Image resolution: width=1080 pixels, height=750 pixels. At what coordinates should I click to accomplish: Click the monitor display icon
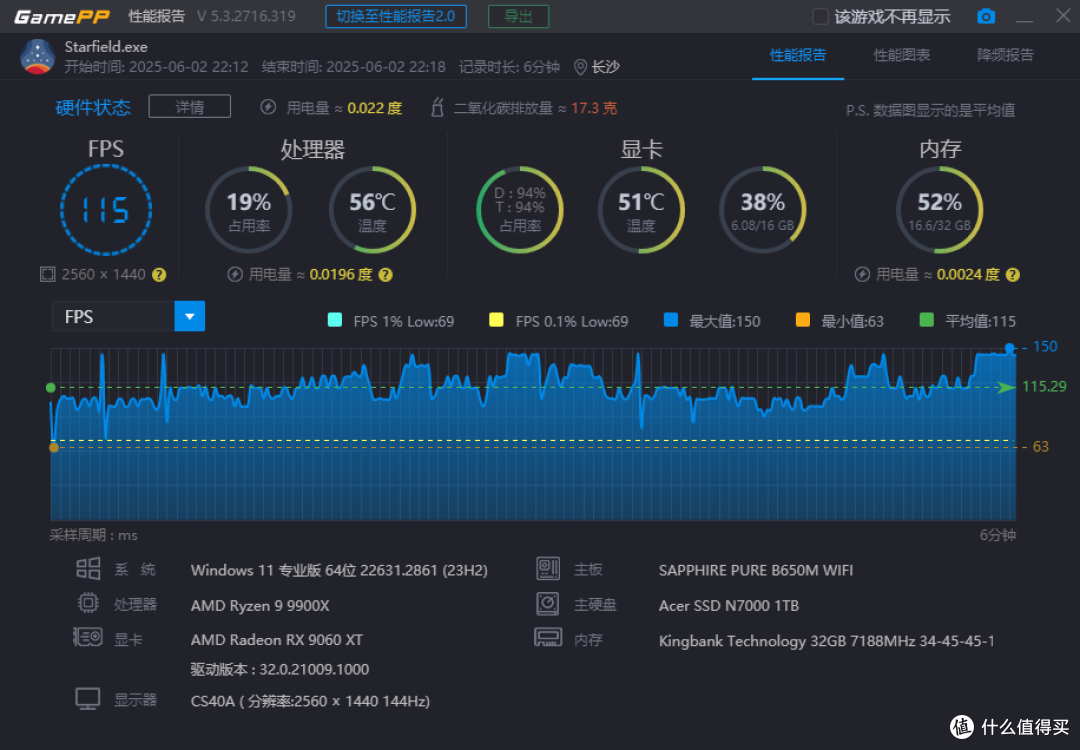88,699
